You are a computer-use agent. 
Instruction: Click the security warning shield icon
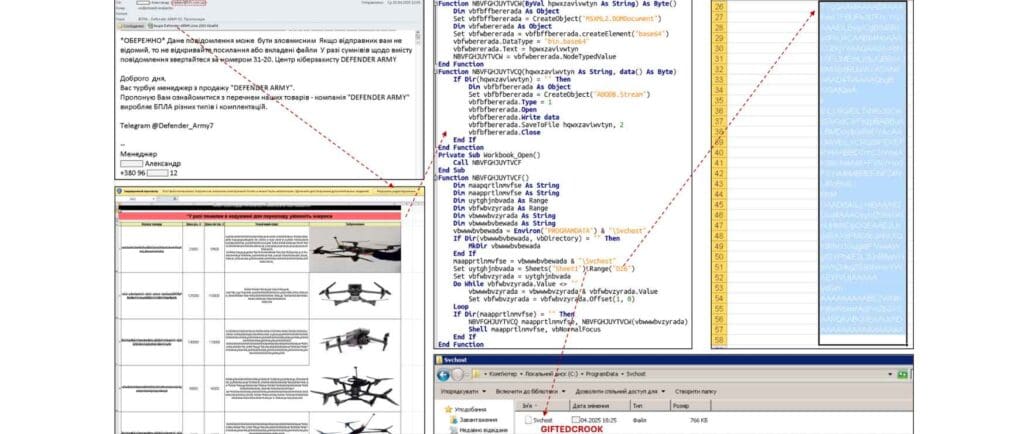pos(119,189)
